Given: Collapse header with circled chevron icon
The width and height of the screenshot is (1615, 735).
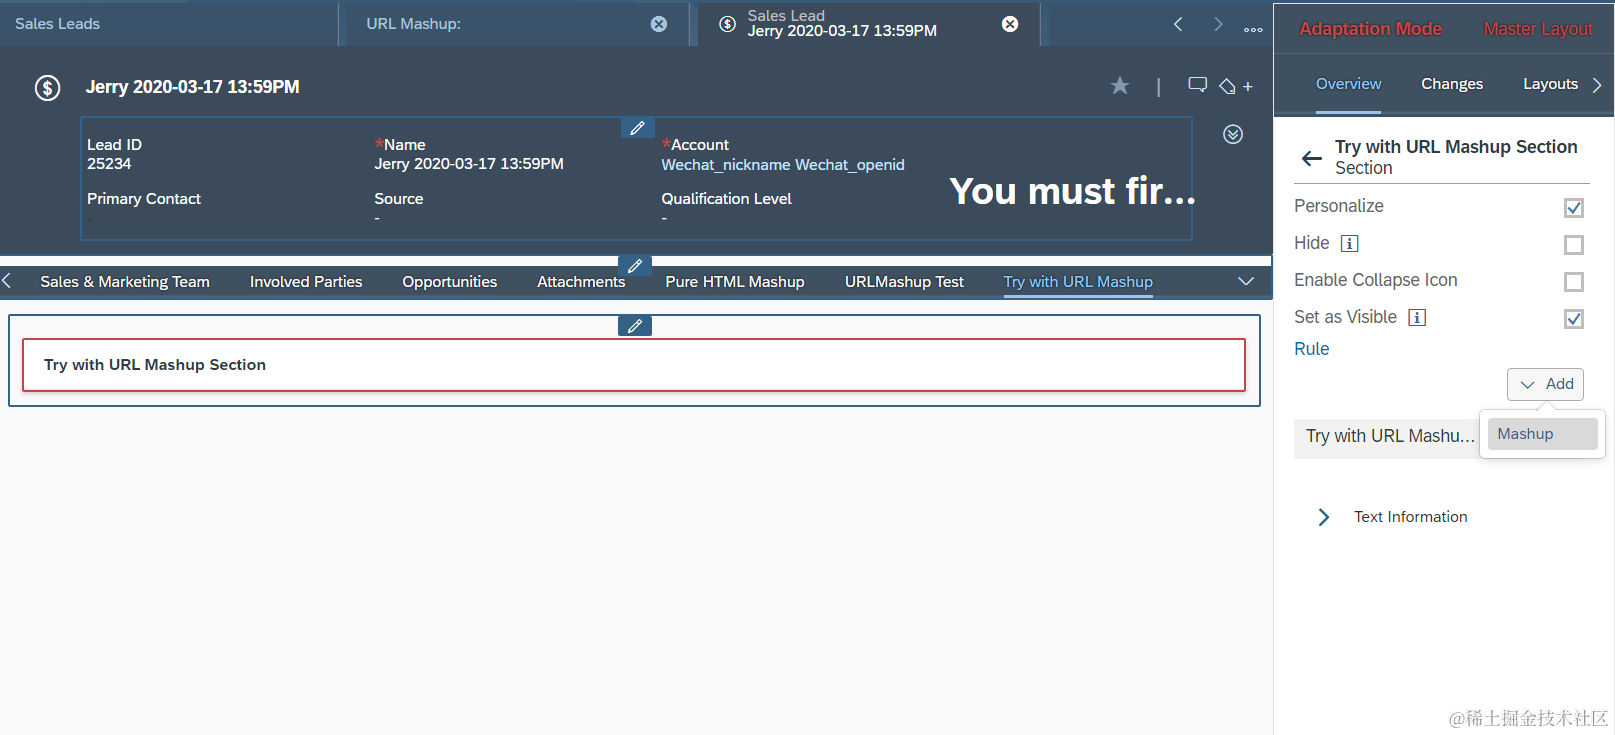Looking at the screenshot, I should (1233, 134).
